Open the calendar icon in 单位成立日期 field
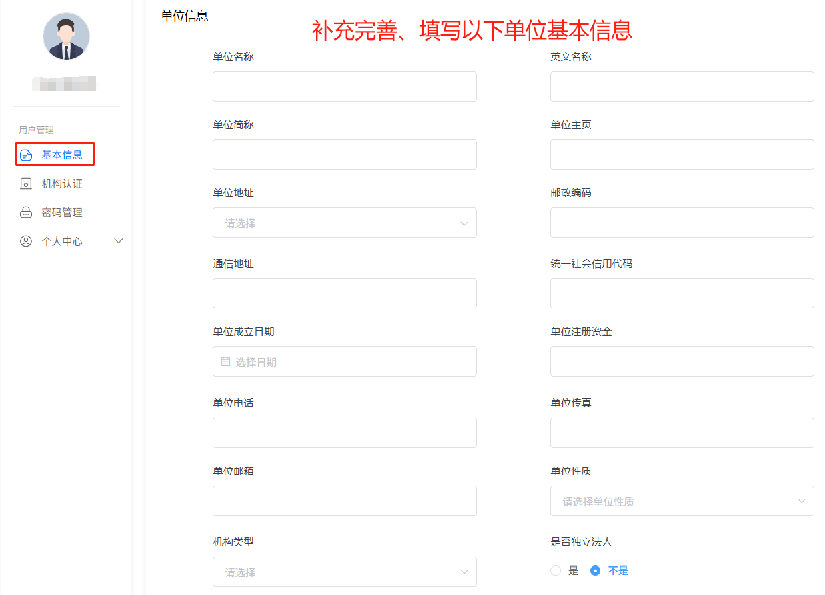This screenshot has height=595, width=825. (x=226, y=361)
